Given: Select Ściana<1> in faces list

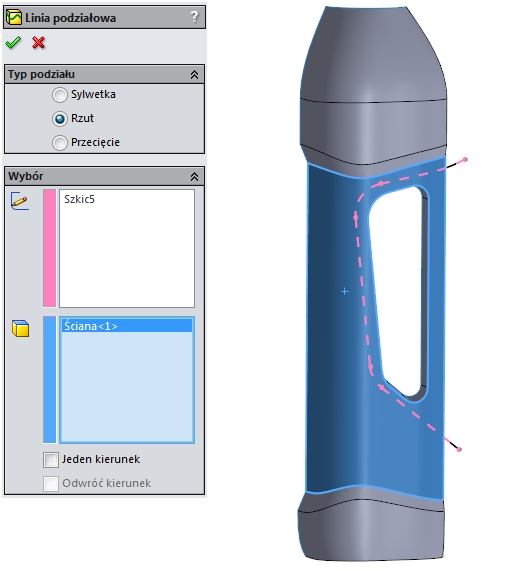Looking at the screenshot, I should point(127,326).
